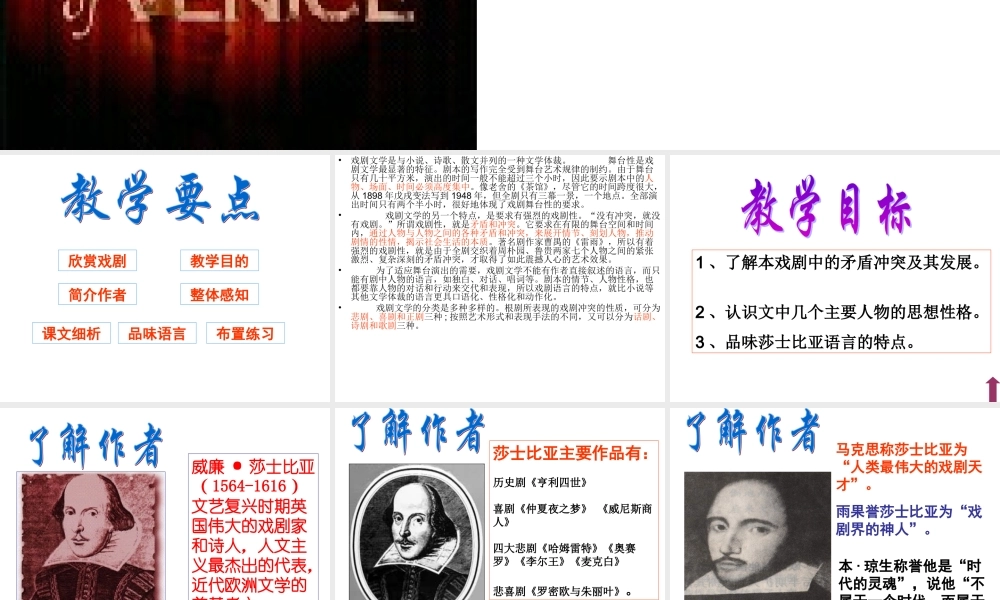Click the purple up arrow icon
Viewport: 1000px width, 600px height.
(992, 389)
